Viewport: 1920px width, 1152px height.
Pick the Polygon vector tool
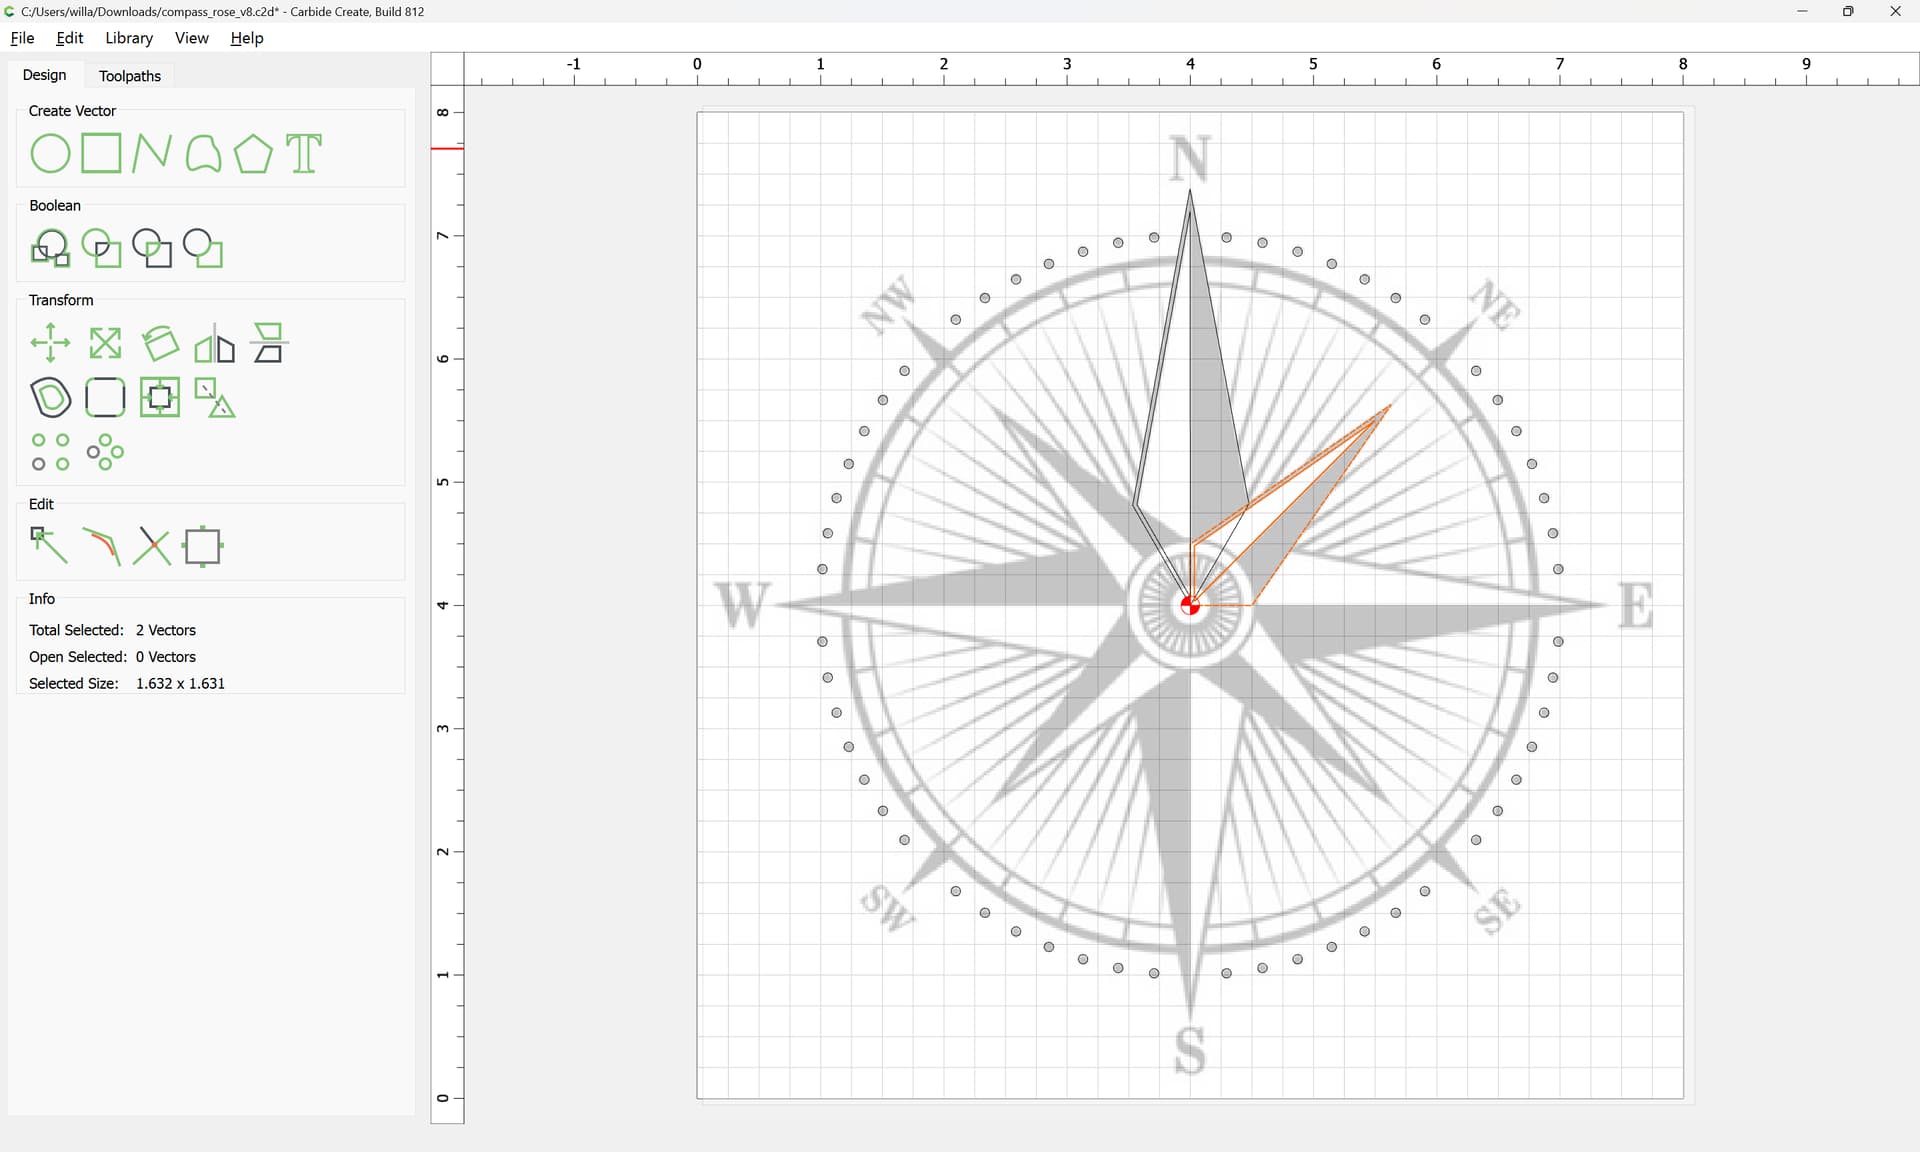(253, 154)
